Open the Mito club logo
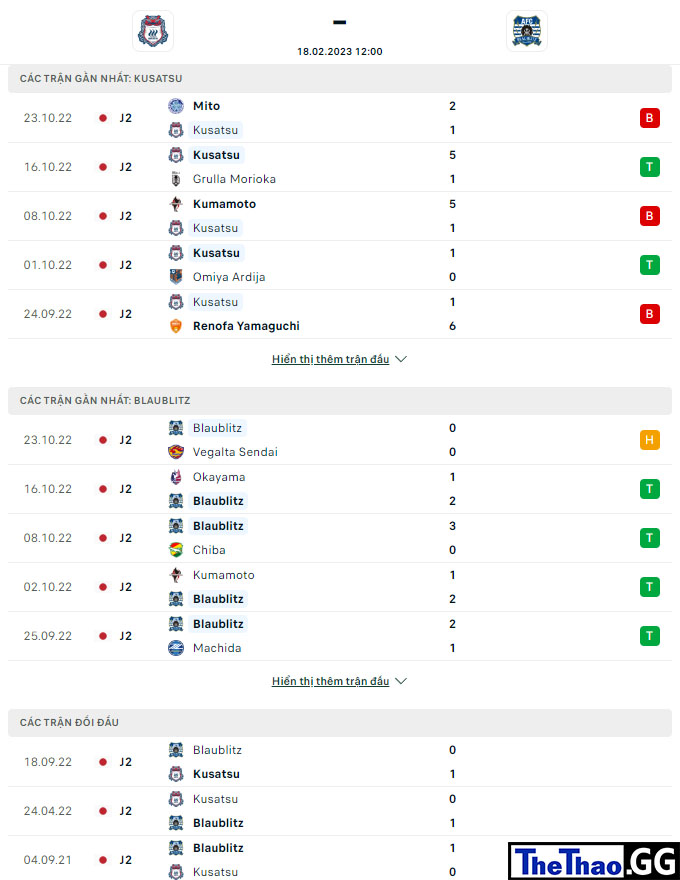 point(176,106)
